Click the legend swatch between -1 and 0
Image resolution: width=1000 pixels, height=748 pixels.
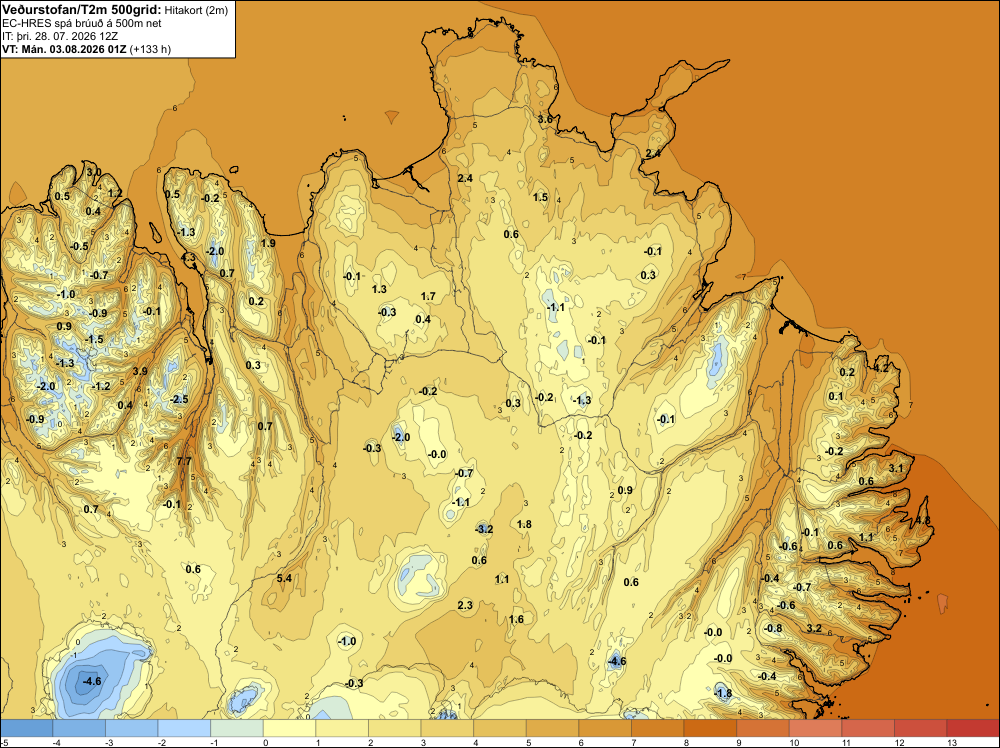pos(237,728)
